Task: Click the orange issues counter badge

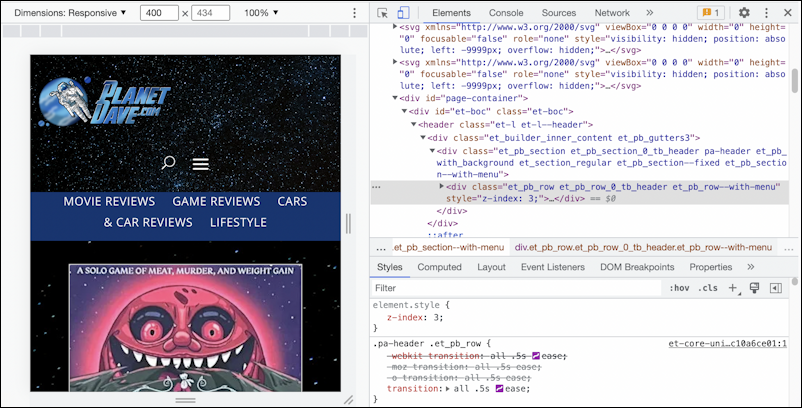Action: [711, 13]
